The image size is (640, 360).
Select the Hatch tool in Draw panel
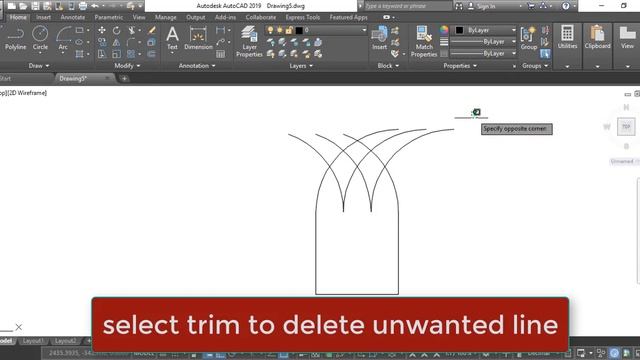[80, 54]
